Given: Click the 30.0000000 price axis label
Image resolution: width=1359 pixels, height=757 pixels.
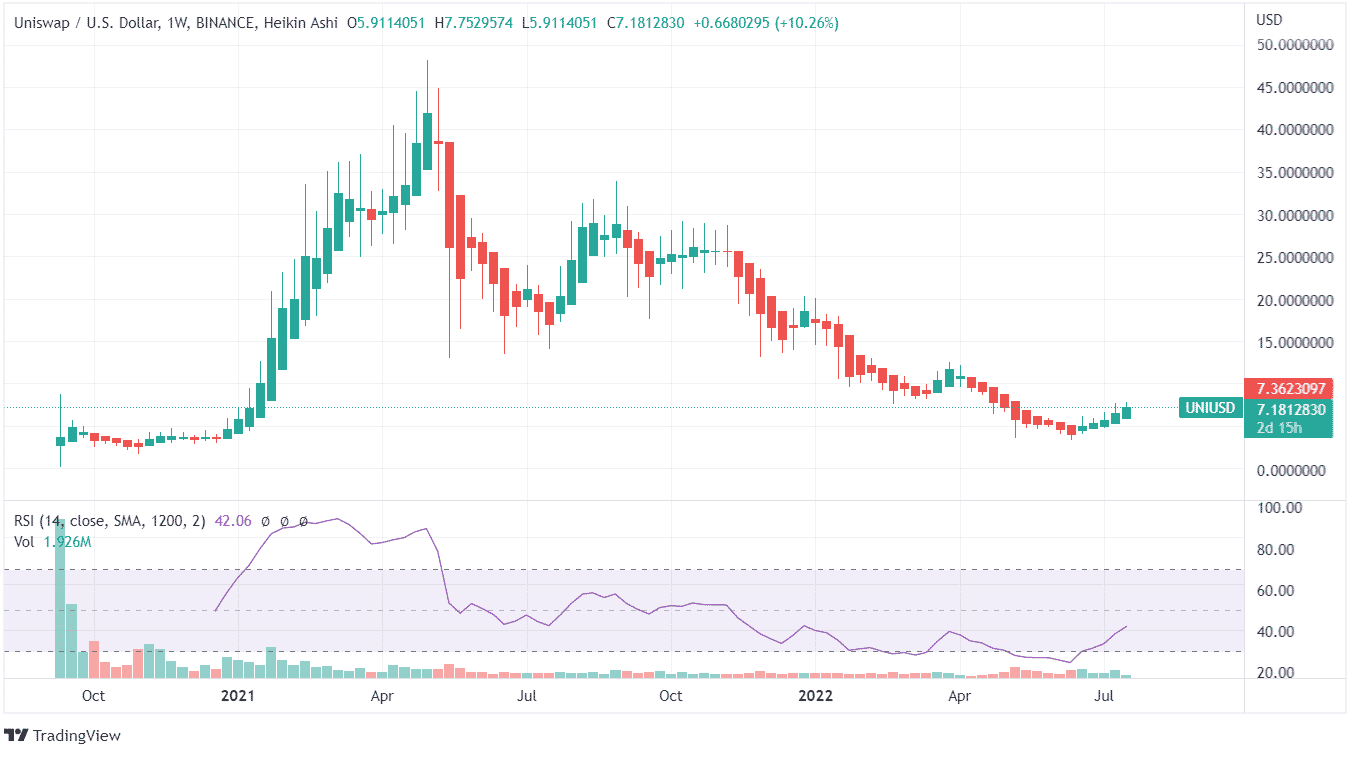Looking at the screenshot, I should tap(1295, 215).
